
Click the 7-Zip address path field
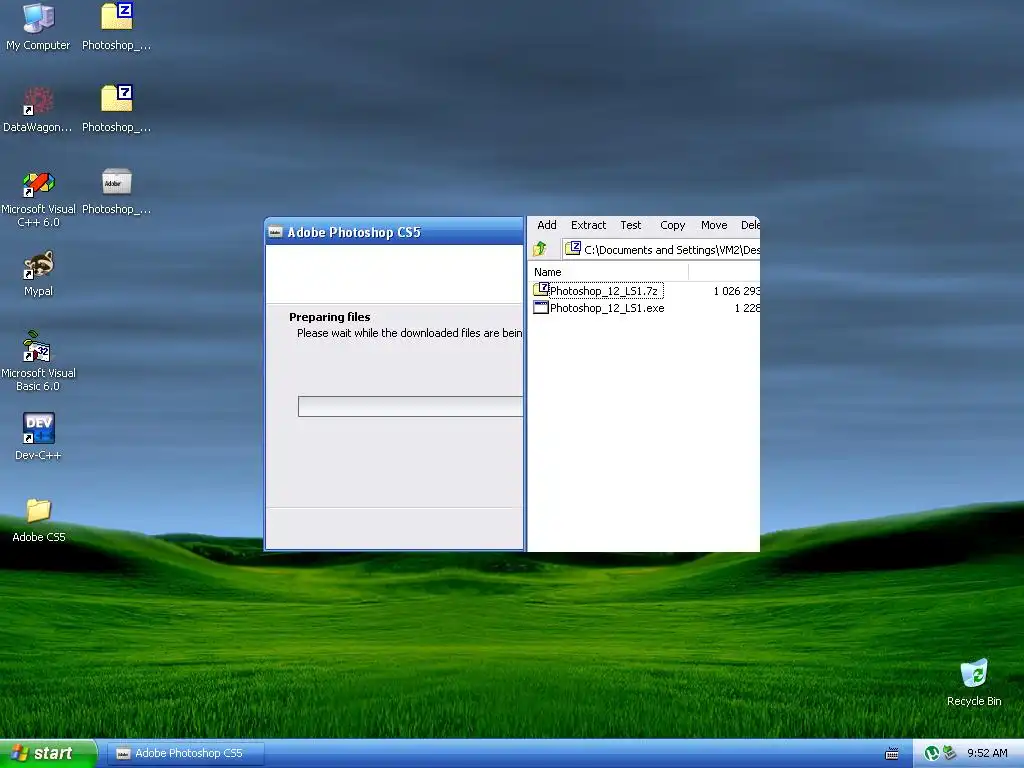661,249
